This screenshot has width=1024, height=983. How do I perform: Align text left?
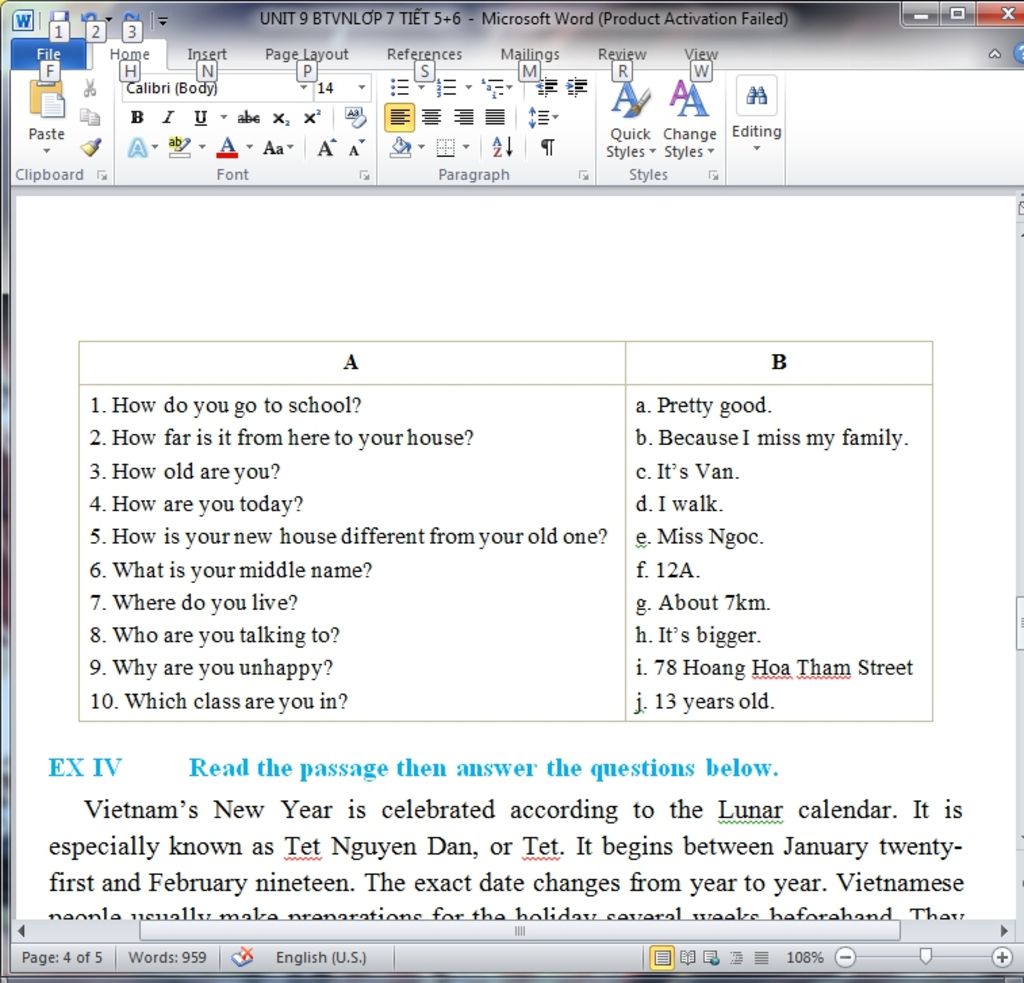click(400, 118)
